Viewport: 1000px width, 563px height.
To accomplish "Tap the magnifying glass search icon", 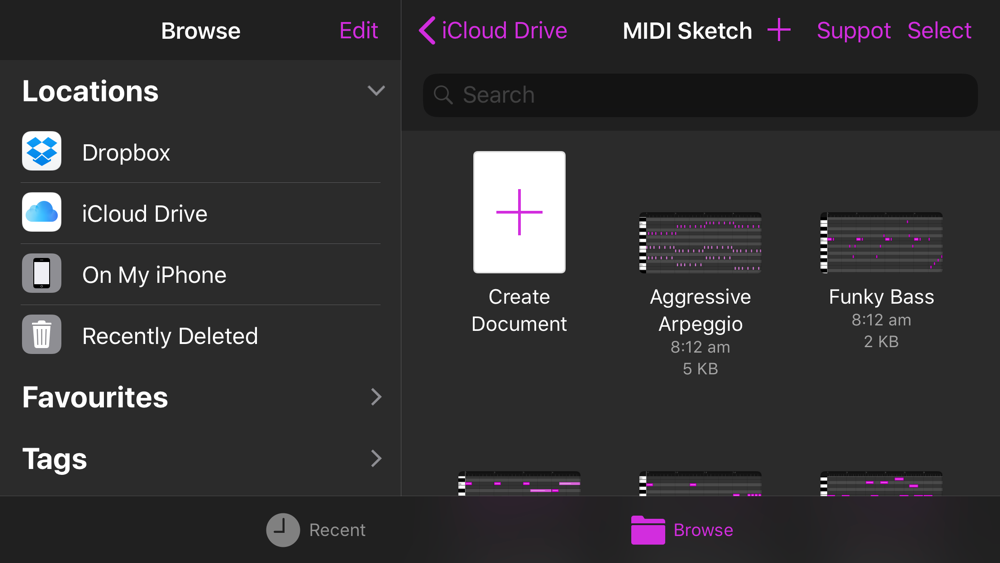I will point(443,95).
